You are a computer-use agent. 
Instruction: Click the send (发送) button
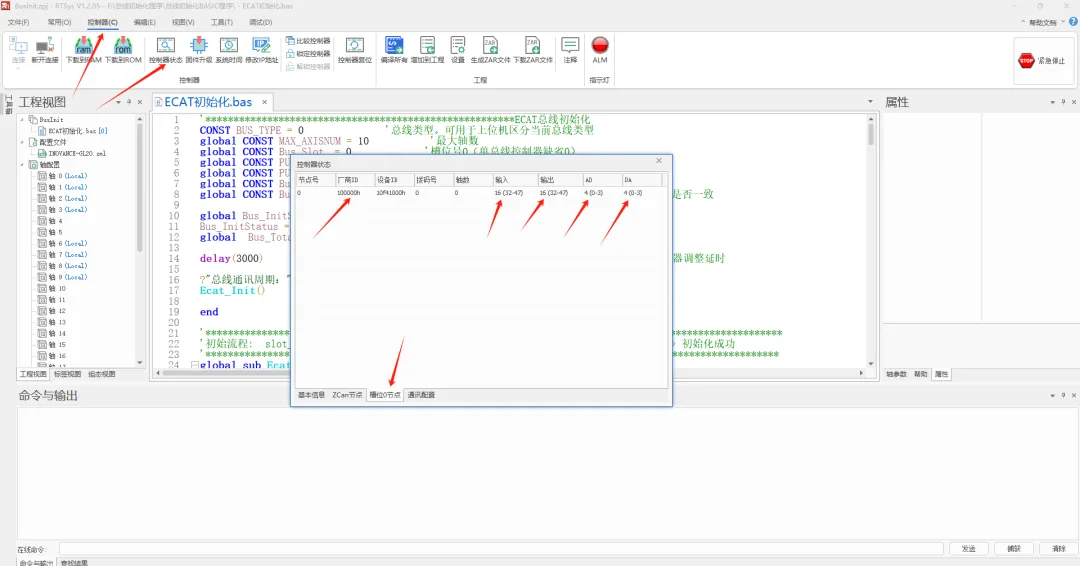[968, 549]
